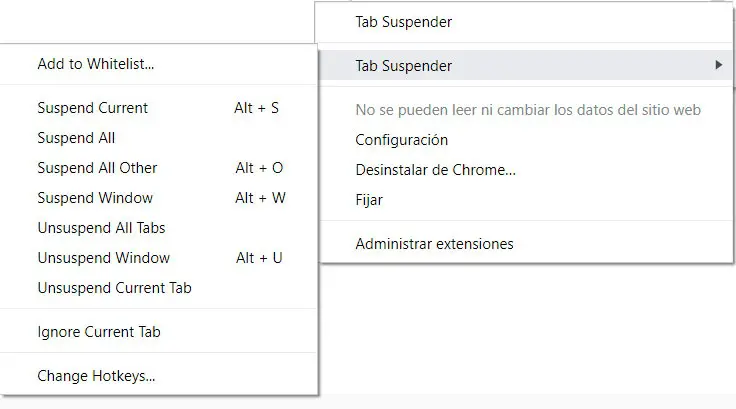Open the Change Hotkeys settings
The width and height of the screenshot is (736, 409).
coord(96,377)
